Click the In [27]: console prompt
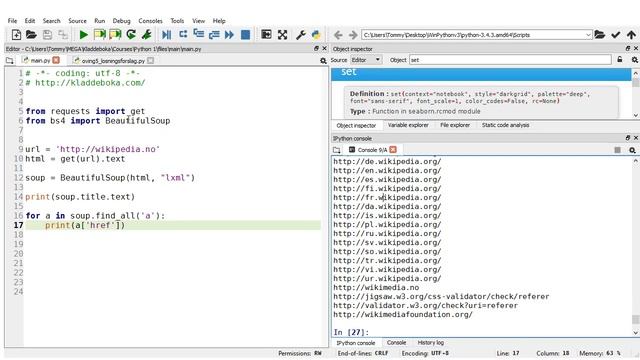Viewport: 640px width, 360px height. tap(351, 332)
